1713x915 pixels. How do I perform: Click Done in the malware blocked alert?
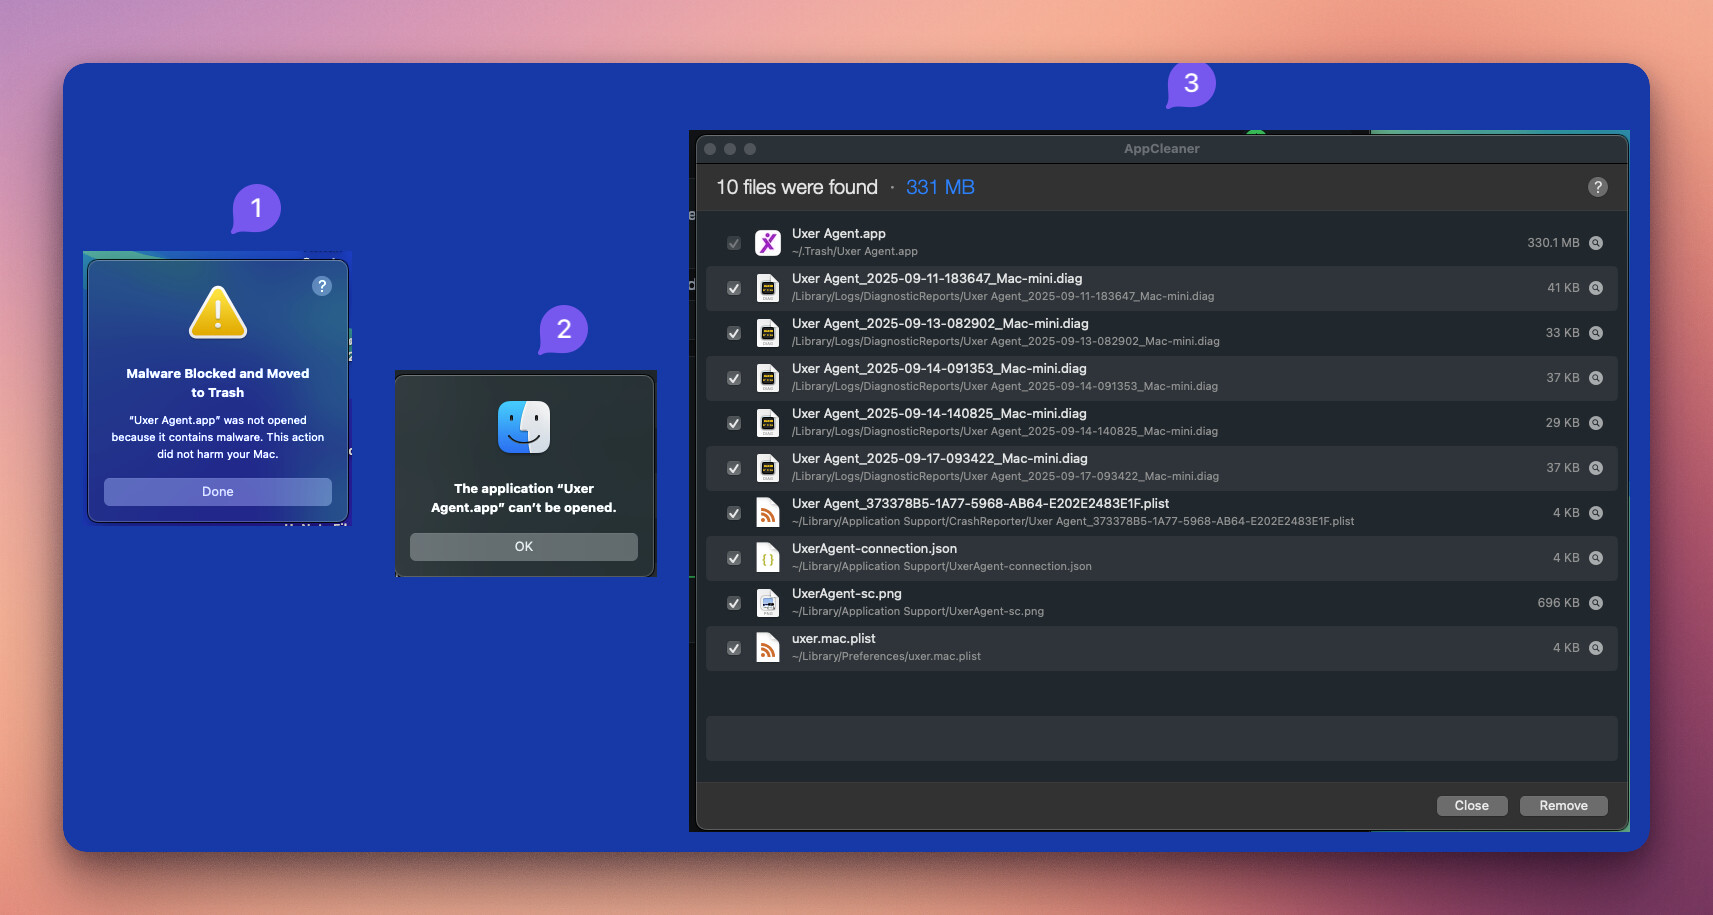pyautogui.click(x=218, y=491)
